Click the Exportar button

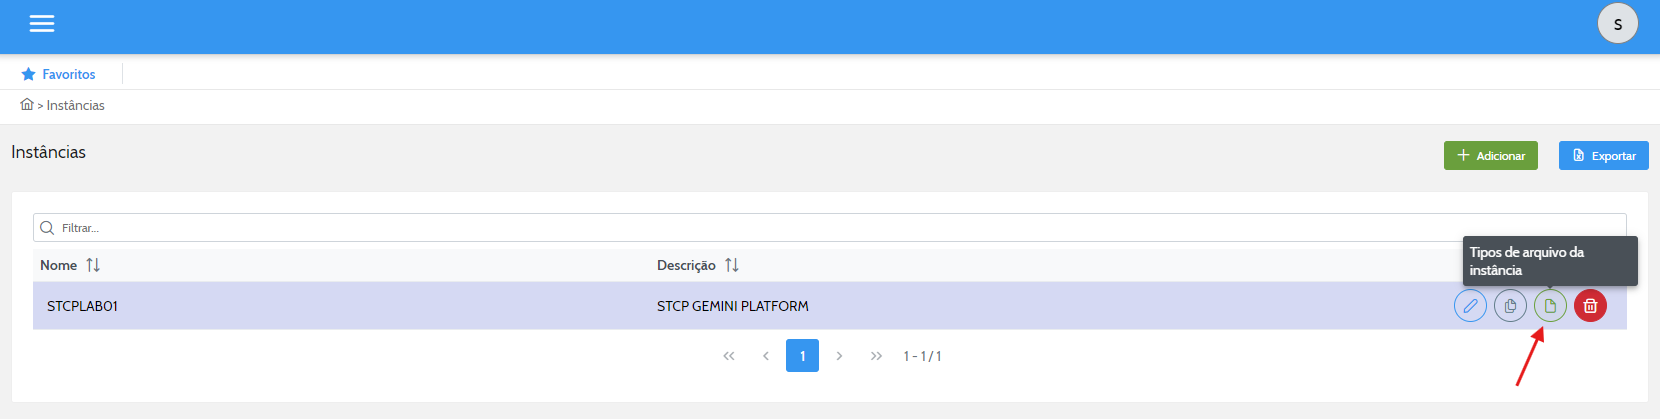pyautogui.click(x=1603, y=155)
